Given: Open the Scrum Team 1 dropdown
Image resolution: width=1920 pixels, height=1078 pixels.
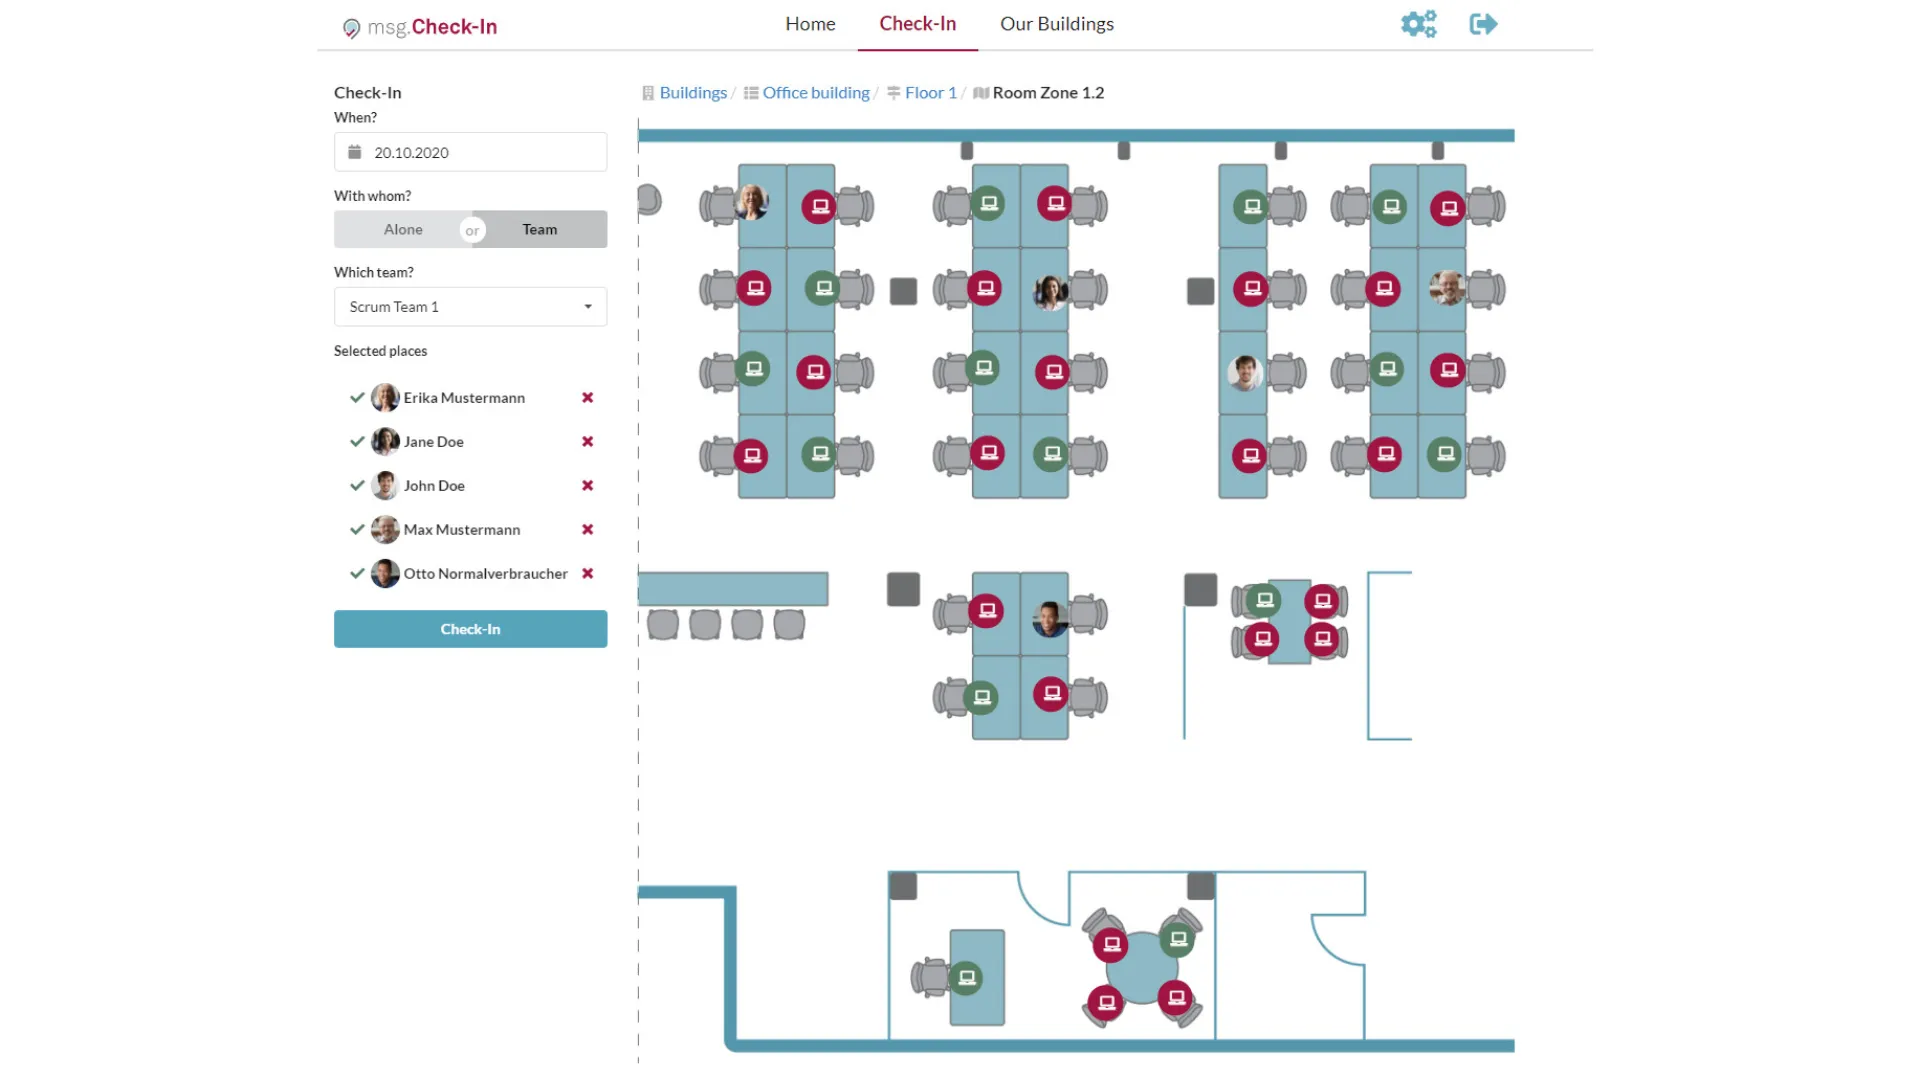Looking at the screenshot, I should (470, 307).
